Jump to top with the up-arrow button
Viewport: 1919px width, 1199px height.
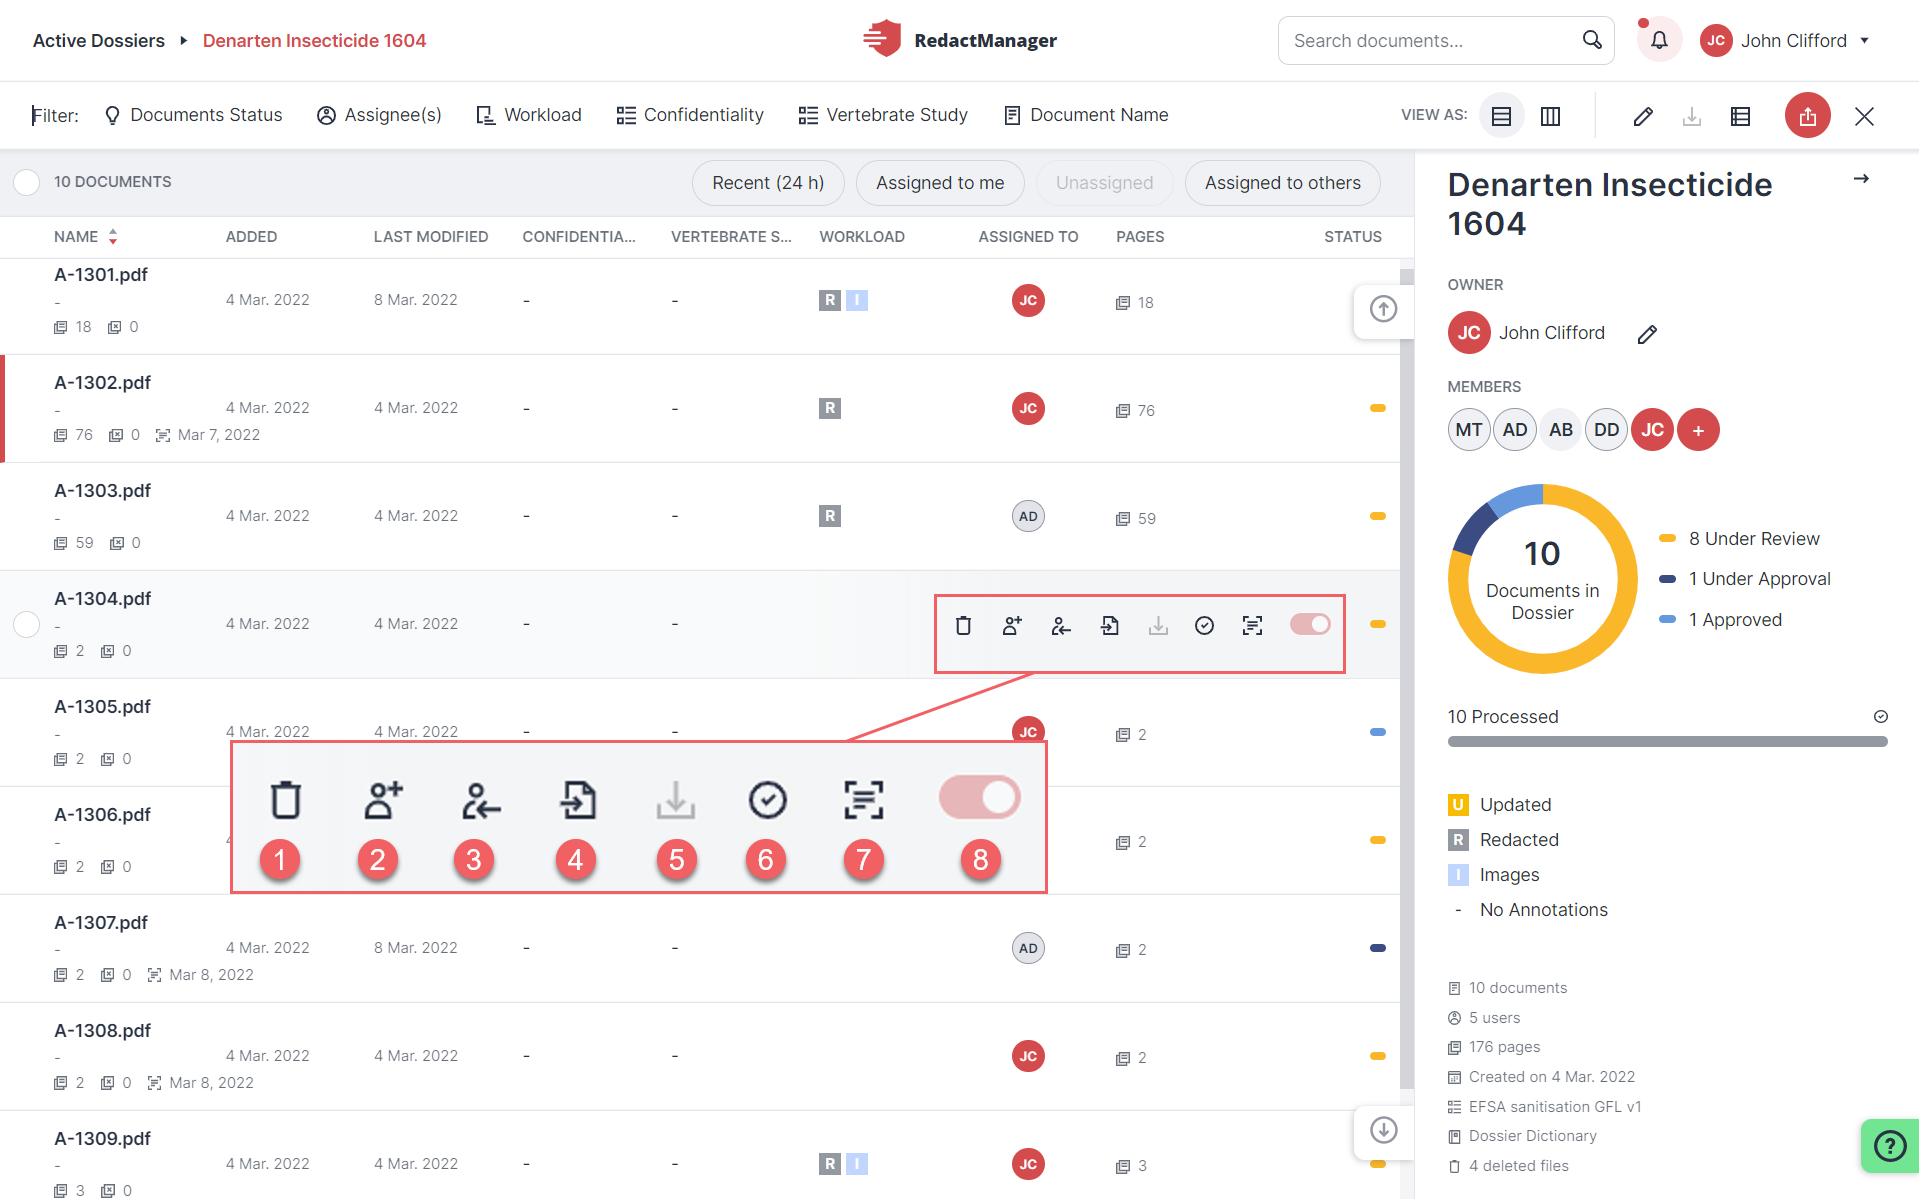pyautogui.click(x=1383, y=309)
